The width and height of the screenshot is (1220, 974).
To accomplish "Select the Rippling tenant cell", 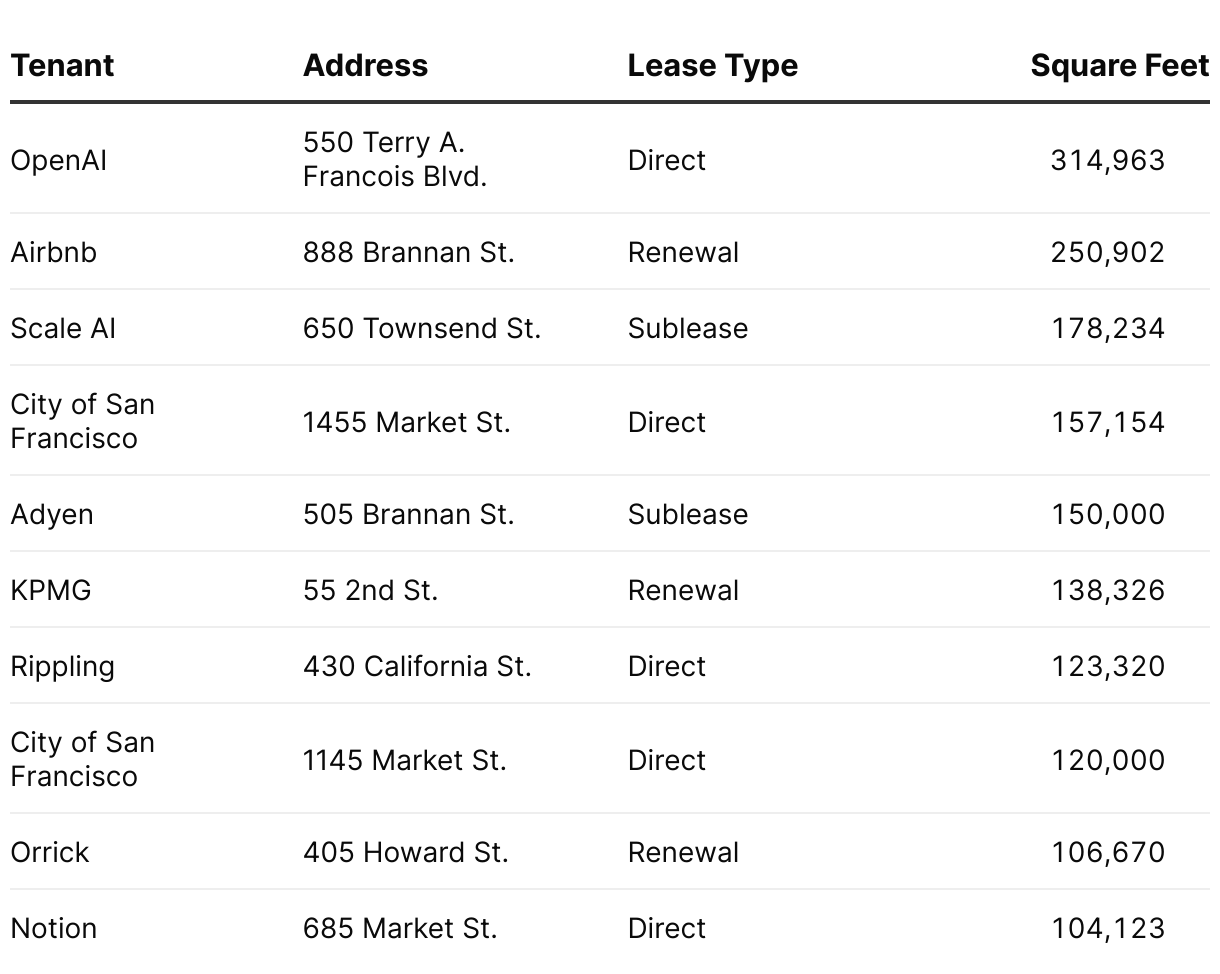I will tap(62, 666).
